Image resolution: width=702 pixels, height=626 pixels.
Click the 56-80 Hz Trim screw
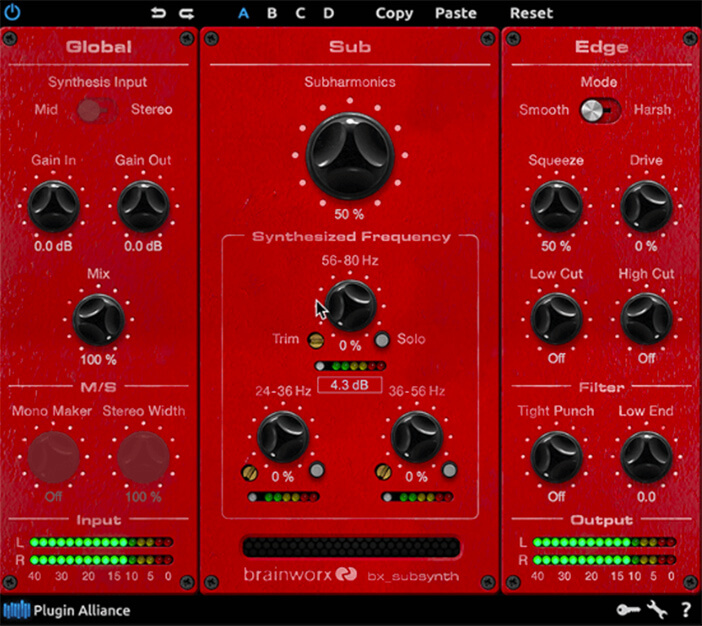tap(316, 340)
